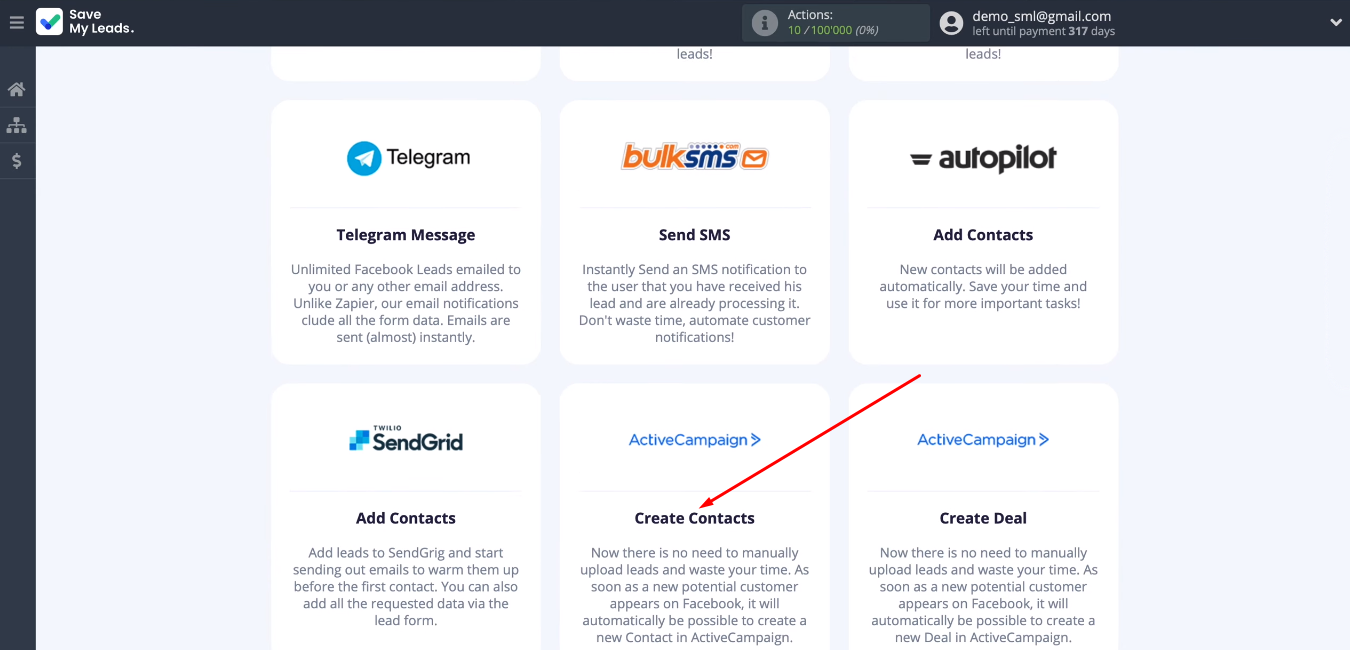The image size is (1350, 650).
Task: Expand the account dropdown chevron
Action: (1335, 23)
